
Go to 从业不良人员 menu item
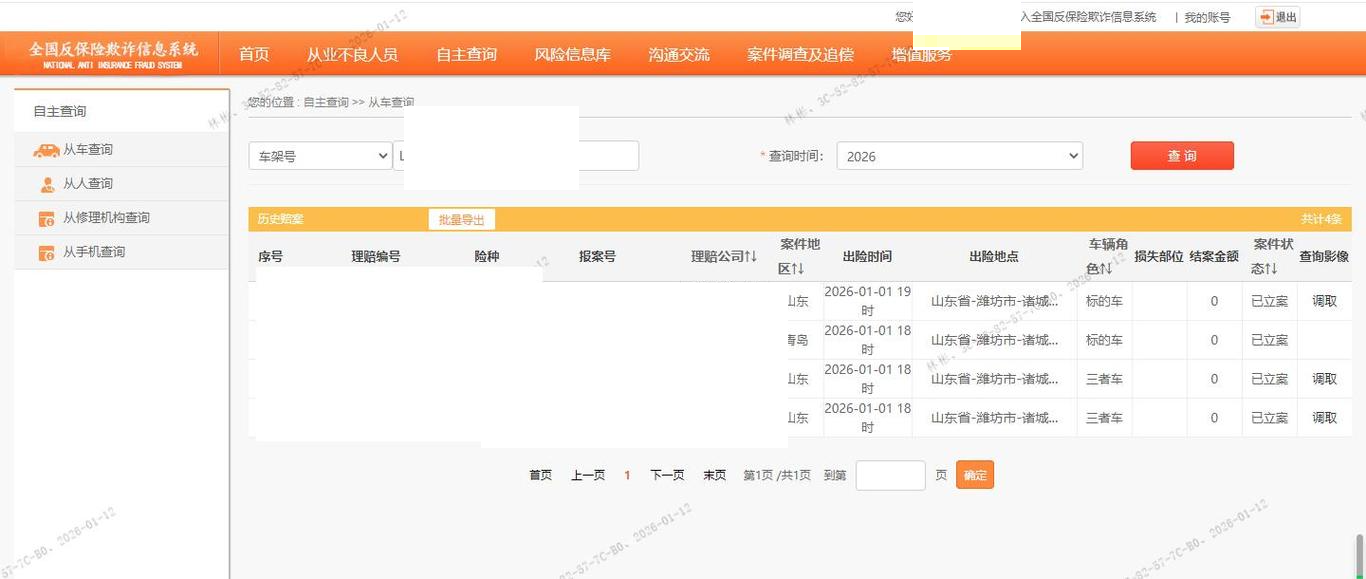pyautogui.click(x=352, y=54)
